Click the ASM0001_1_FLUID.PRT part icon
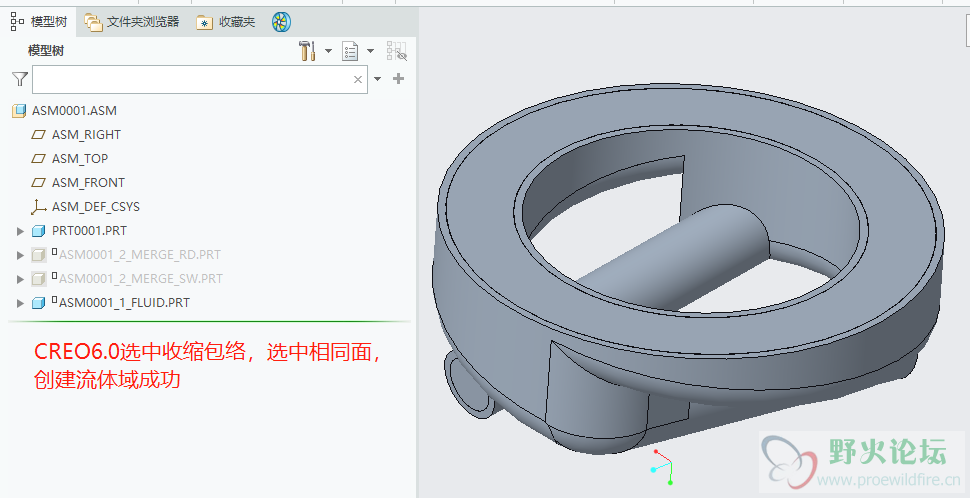Image resolution: width=970 pixels, height=498 pixels. (38, 303)
